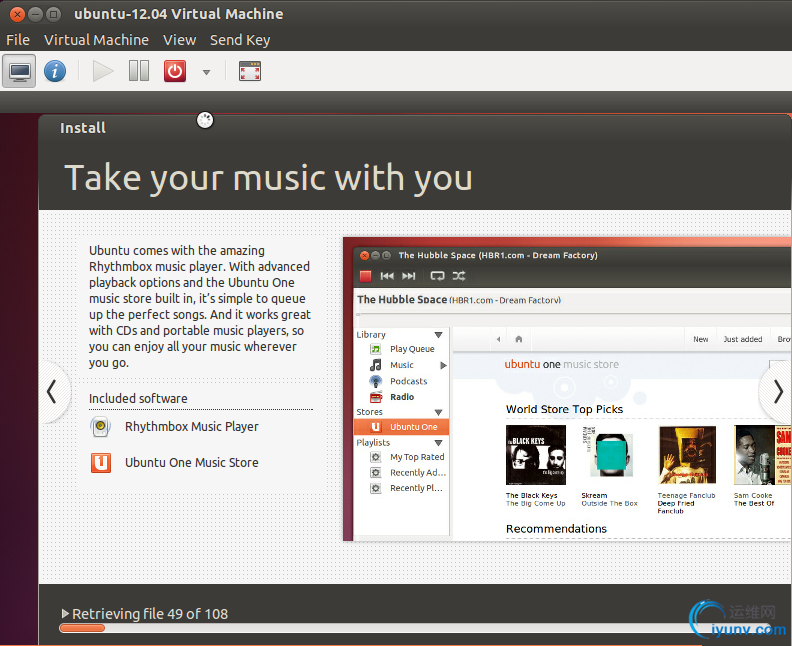The width and height of the screenshot is (792, 646).
Task: Click Recently Played playlist gear icon
Action: click(x=376, y=488)
